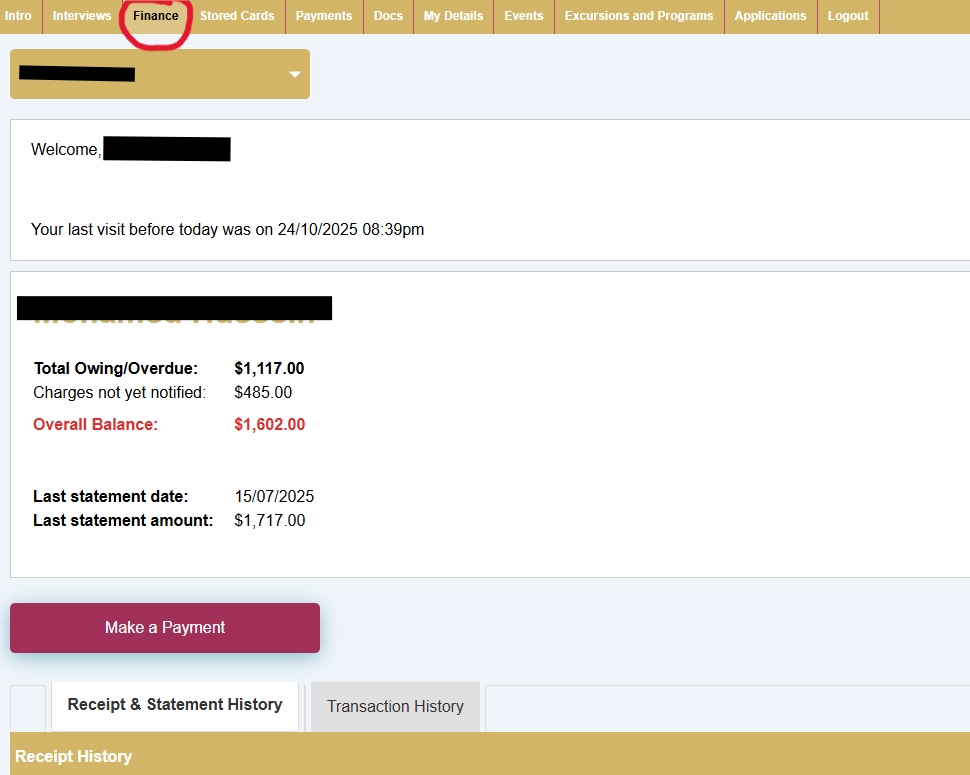Open the Docs menu item
This screenshot has height=775, width=970.
click(388, 16)
